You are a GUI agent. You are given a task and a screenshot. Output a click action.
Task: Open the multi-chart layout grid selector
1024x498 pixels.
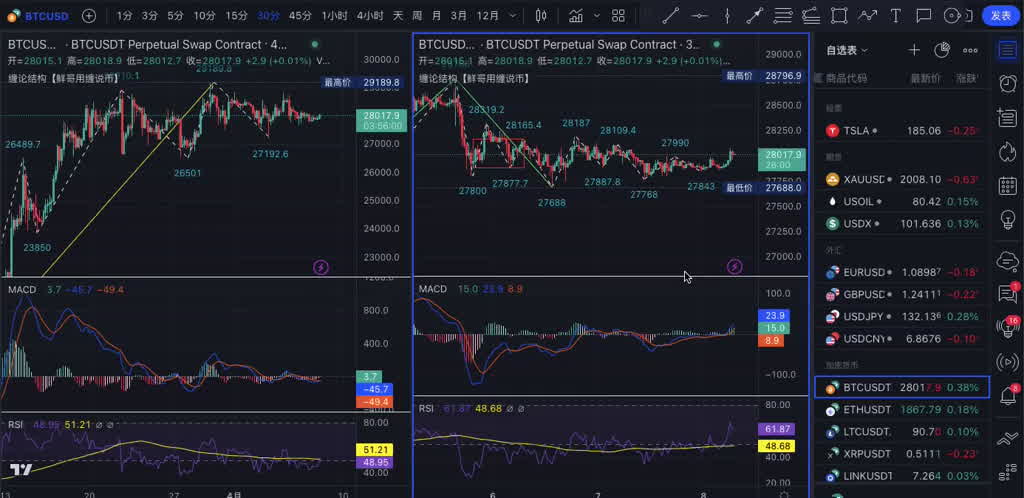tap(618, 15)
